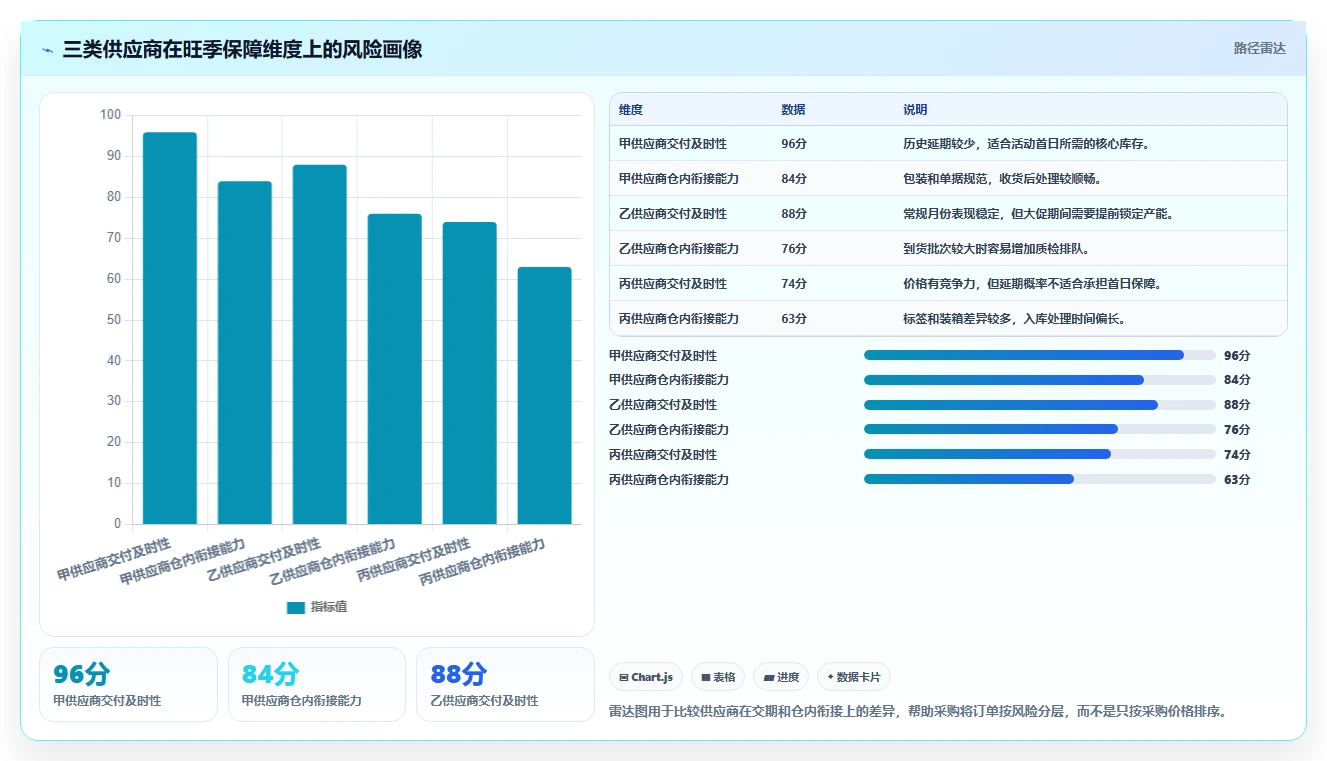The width and height of the screenshot is (1327, 761).
Task: Click the 96分 cell in the table
Action: (794, 144)
